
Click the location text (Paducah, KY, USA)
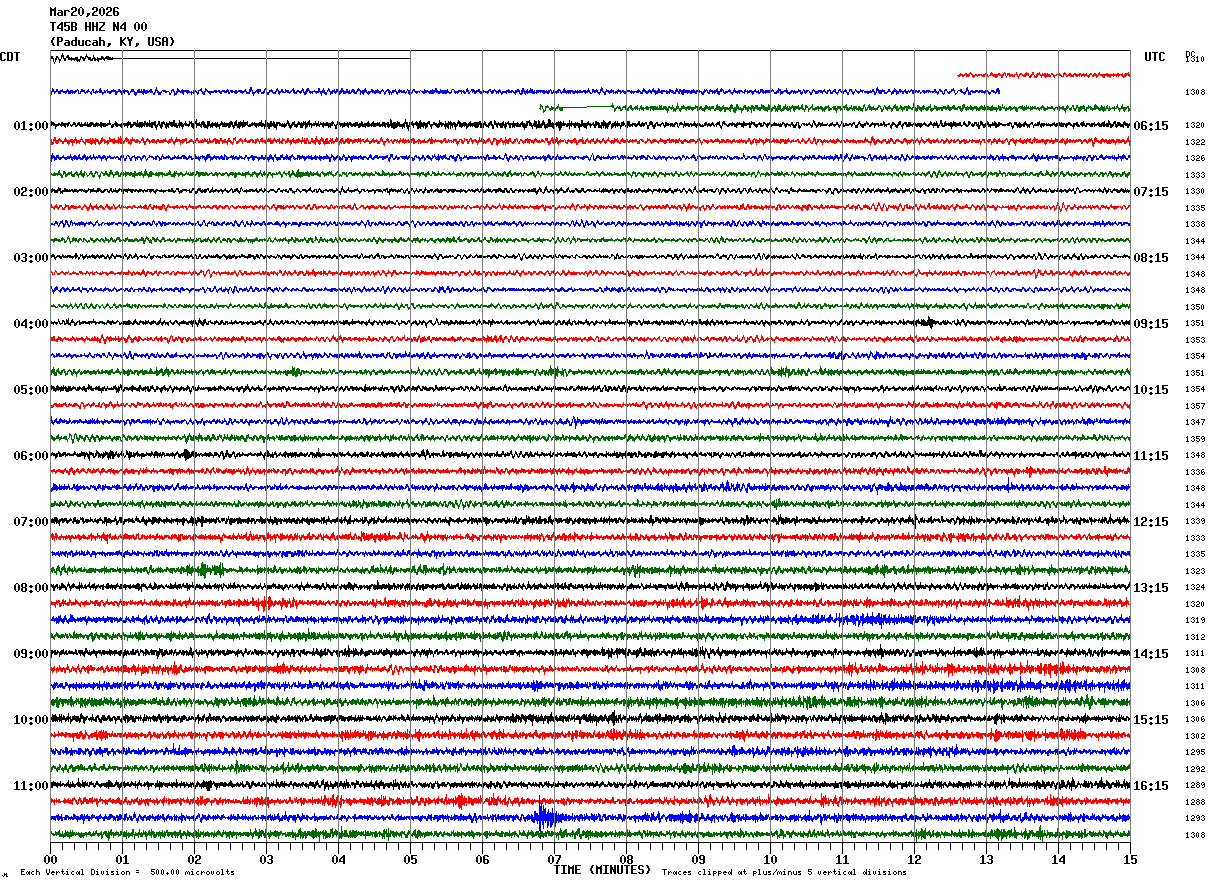tap(112, 42)
